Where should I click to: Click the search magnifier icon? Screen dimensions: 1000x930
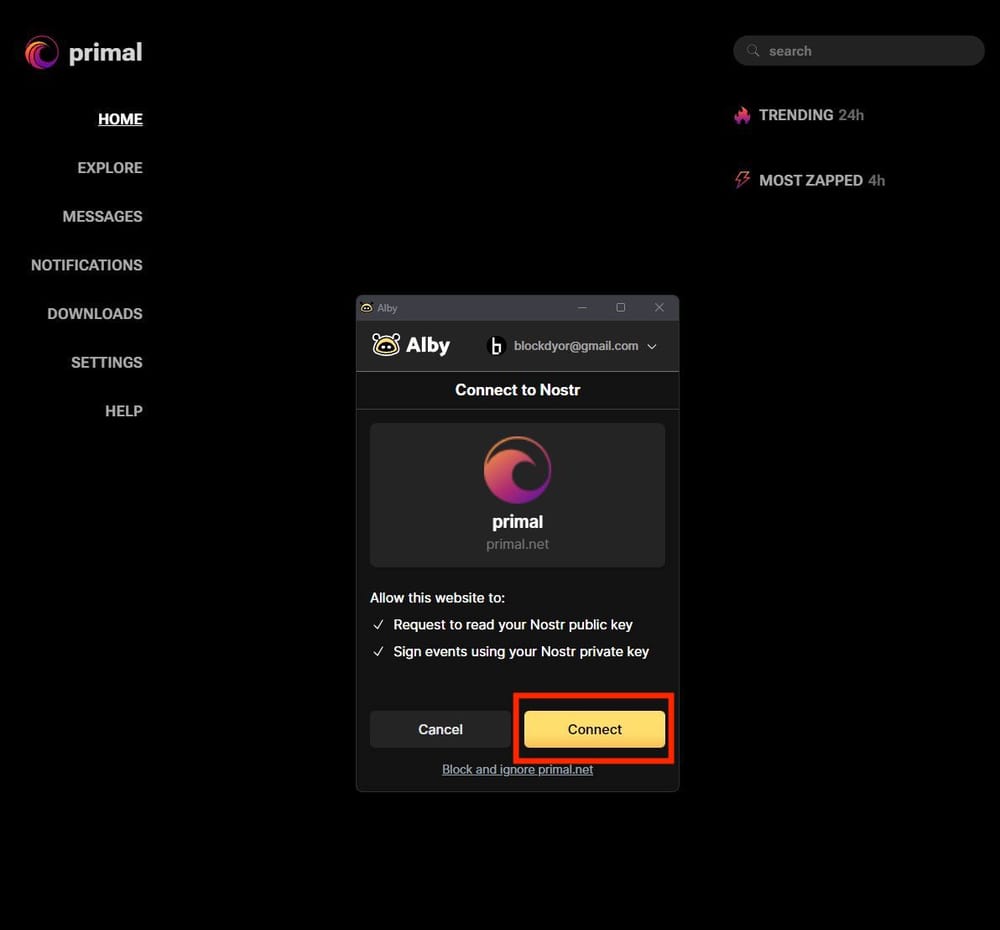point(752,50)
